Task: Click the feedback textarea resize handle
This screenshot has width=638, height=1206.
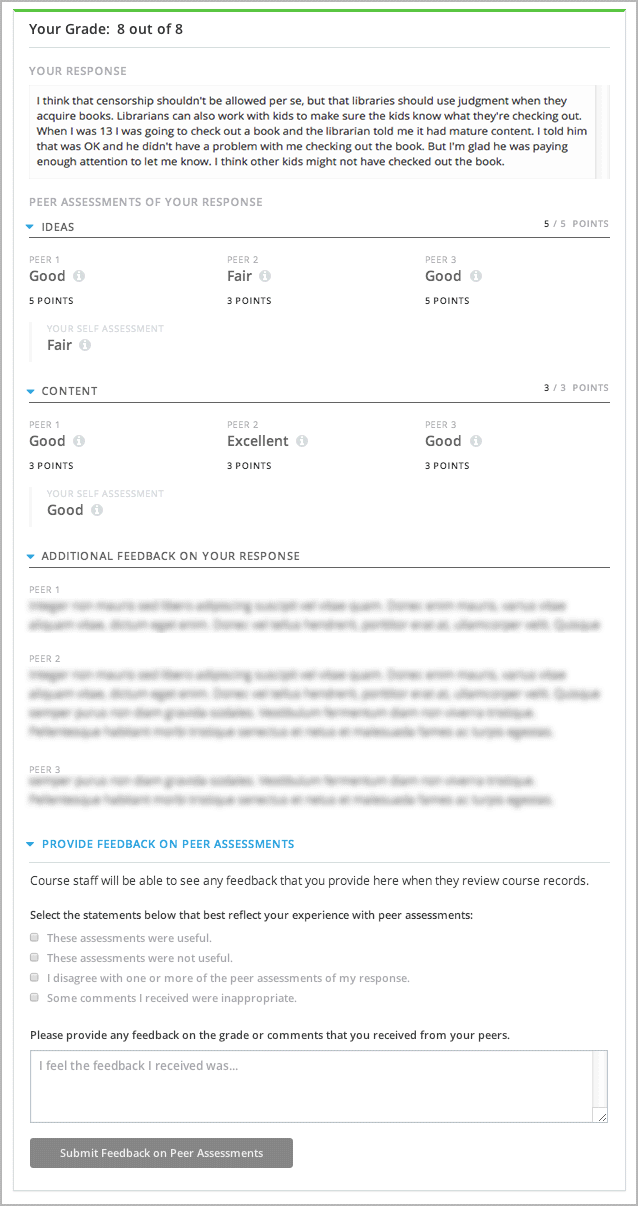Action: point(602,1117)
